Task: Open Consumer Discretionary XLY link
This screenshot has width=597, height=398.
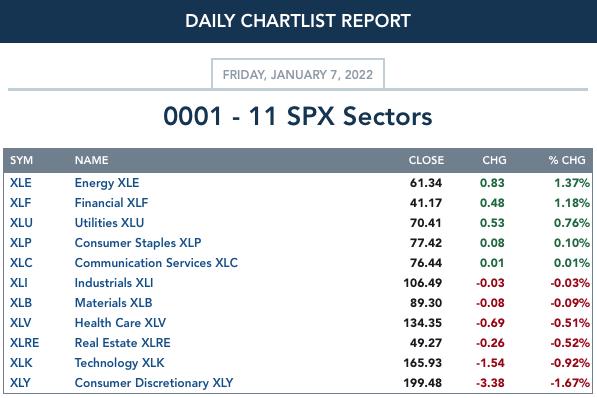Action: pos(154,383)
